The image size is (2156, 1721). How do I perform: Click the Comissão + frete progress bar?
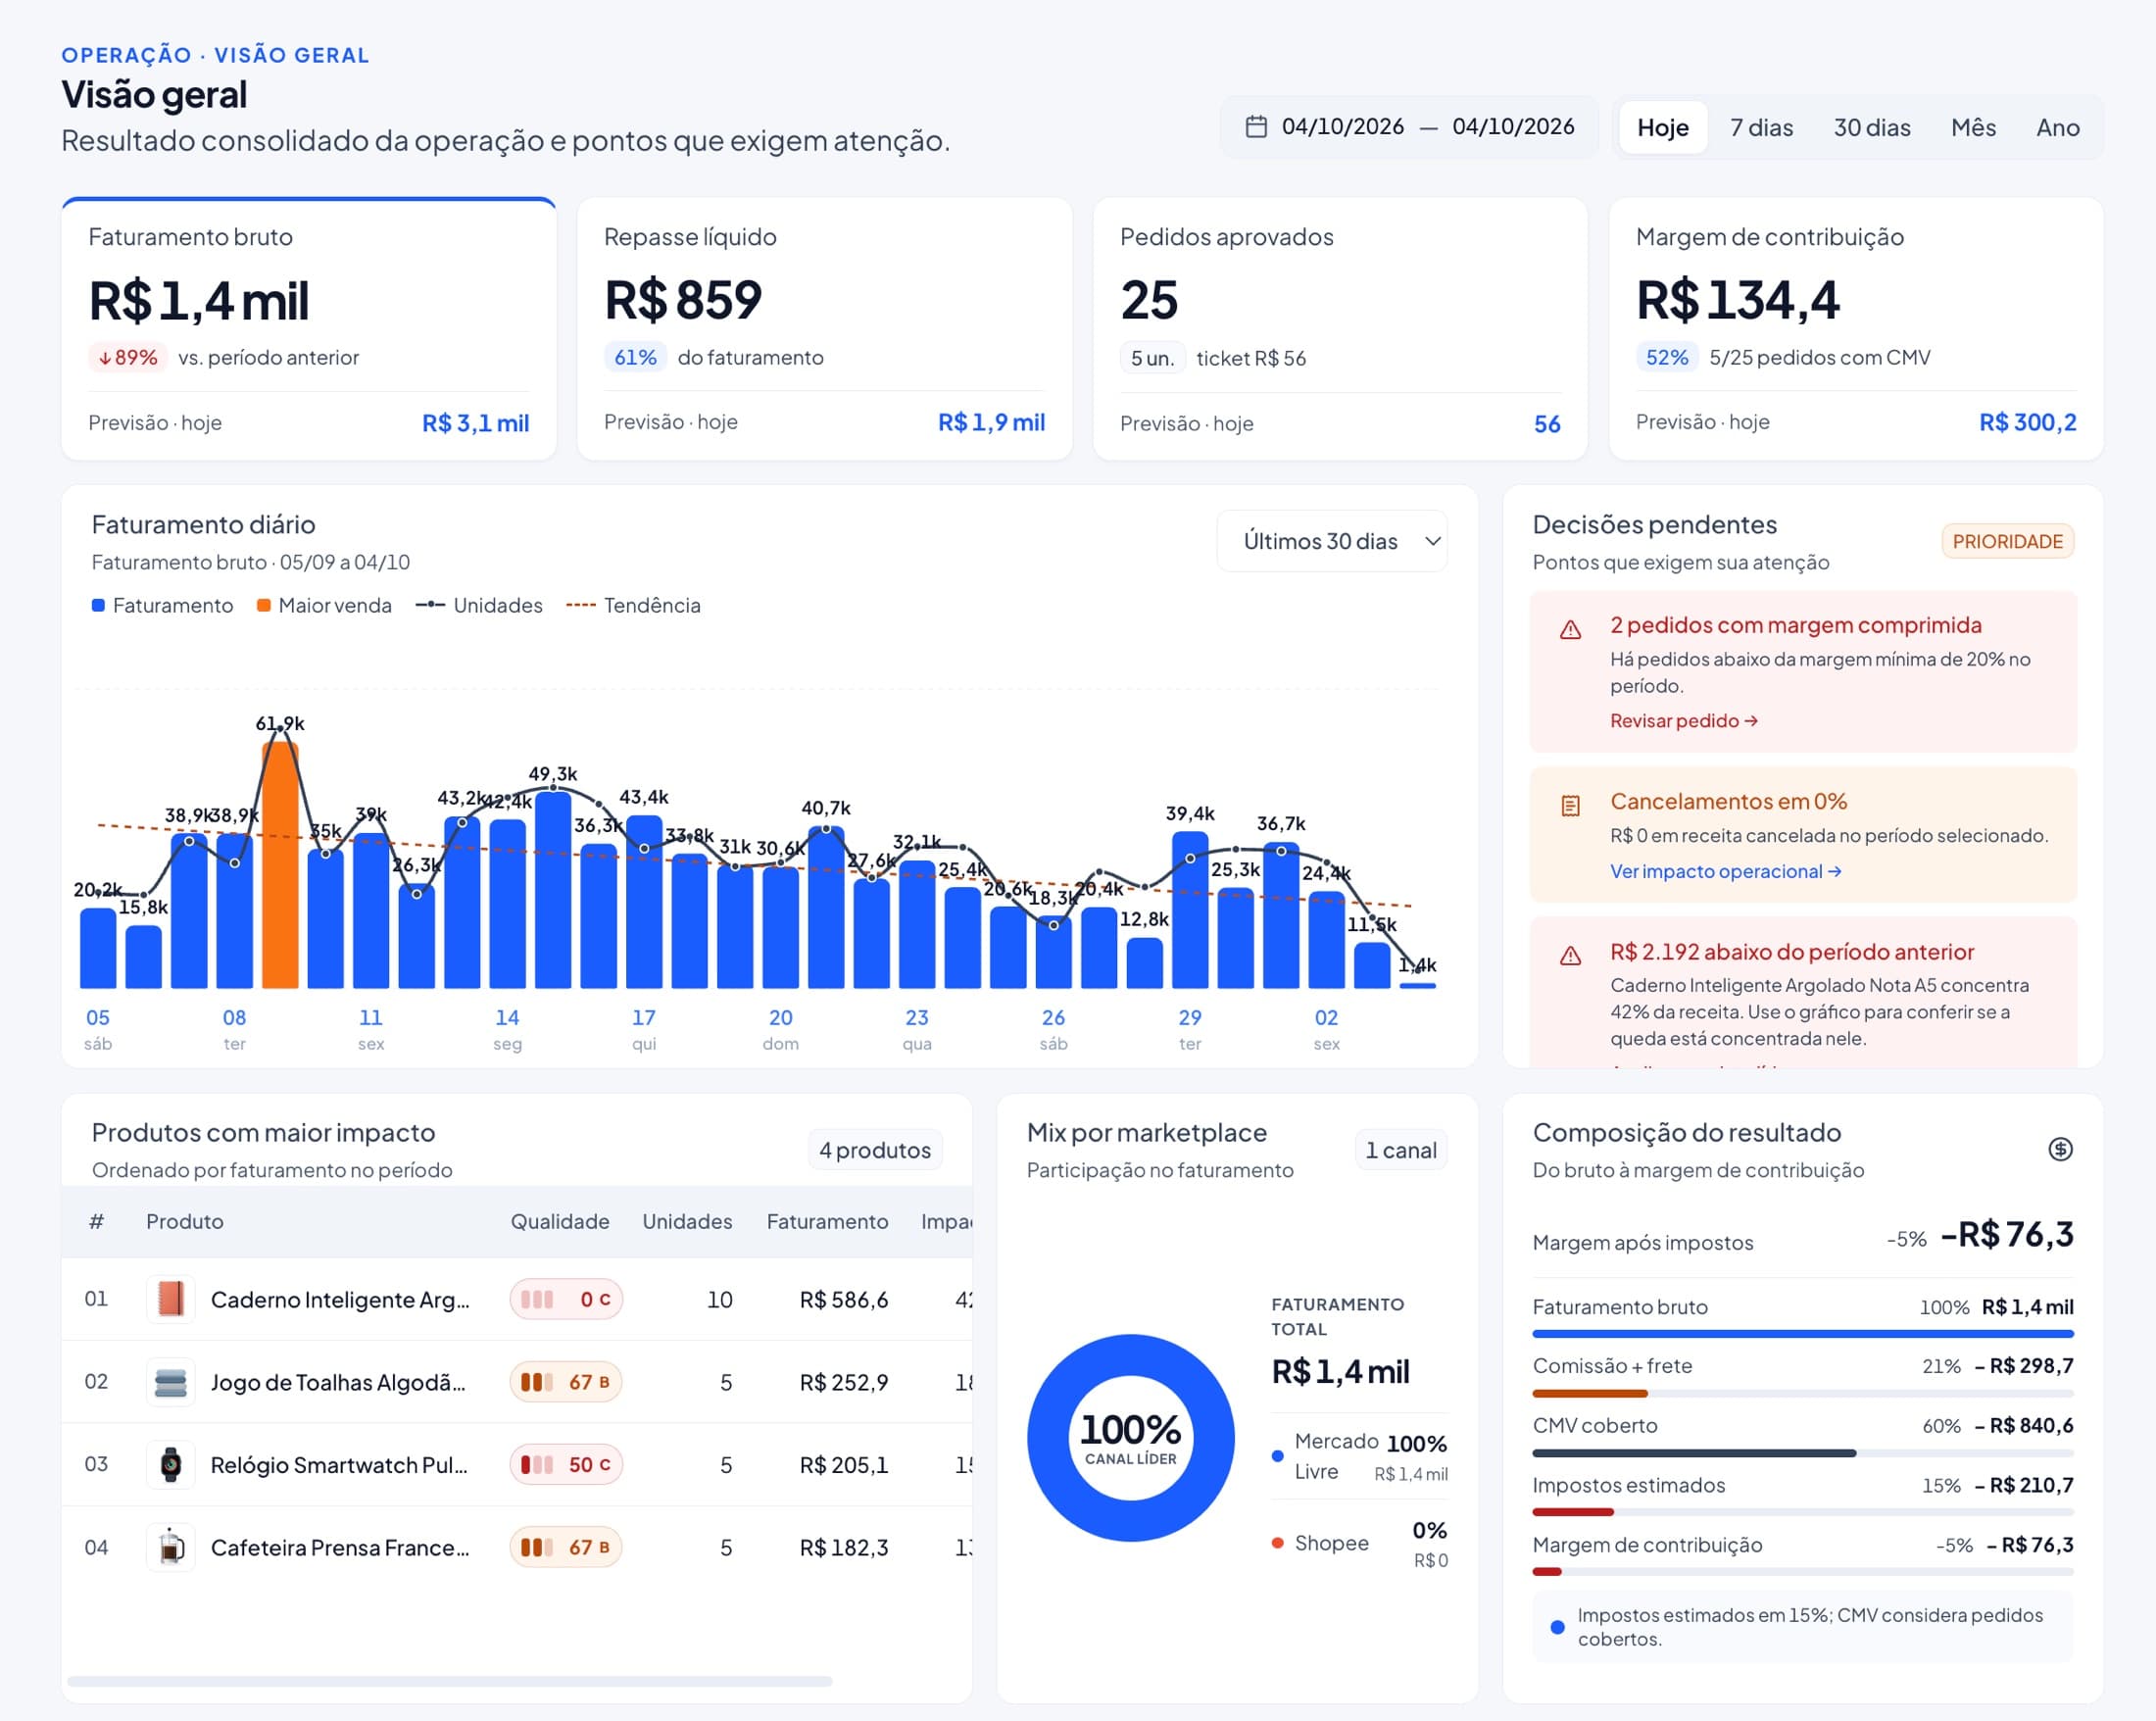1802,1393
